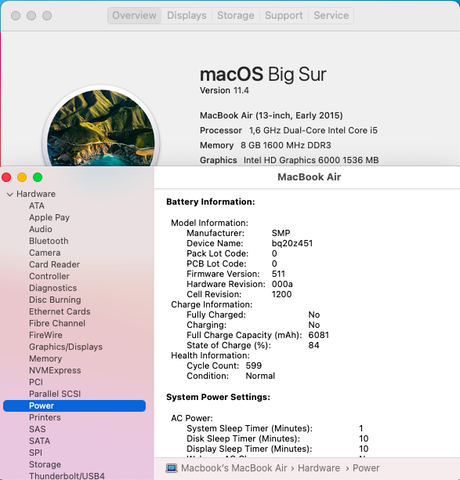Select the highlighted Power item
This screenshot has width=460, height=480.
pos(74,406)
